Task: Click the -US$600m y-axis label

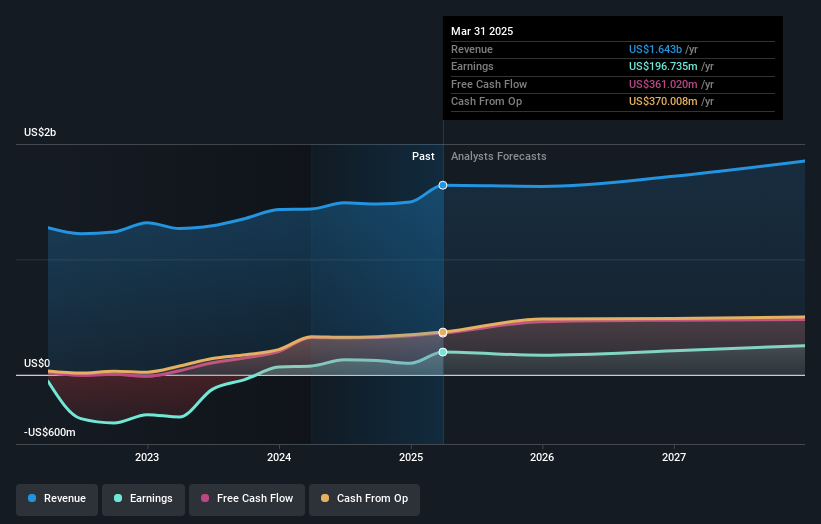Action: click(50, 432)
